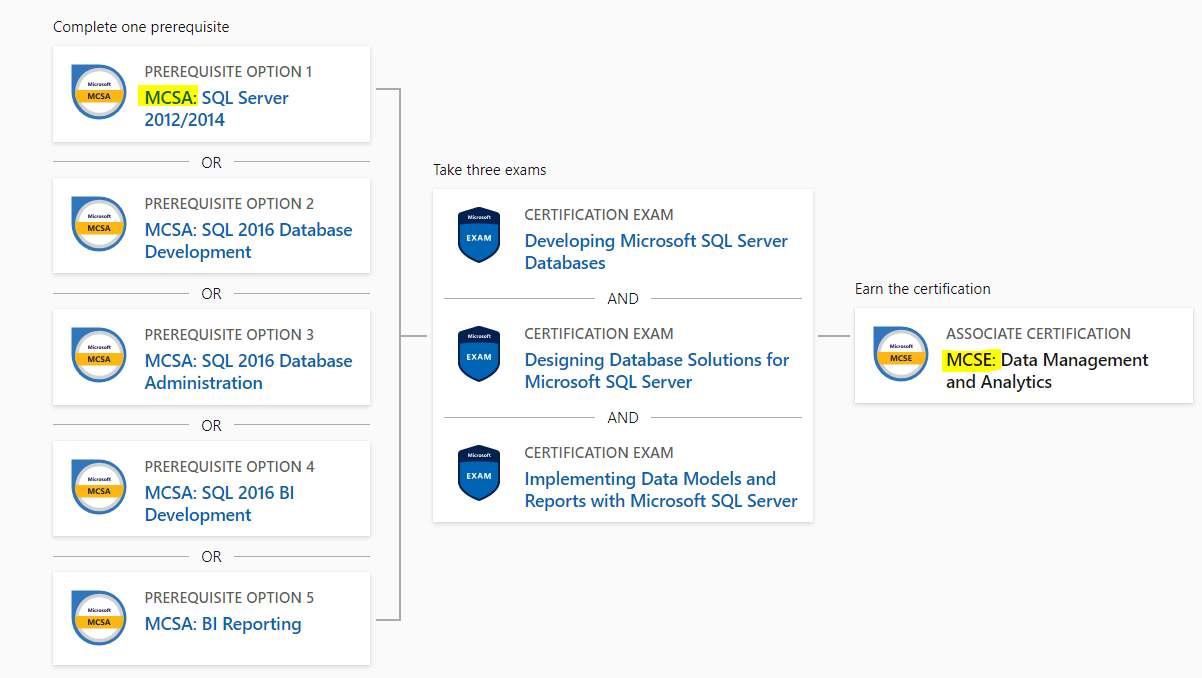Click the MCSA badge beside SQL 2016 BI Development
The width and height of the screenshot is (1202, 678).
[x=99, y=487]
